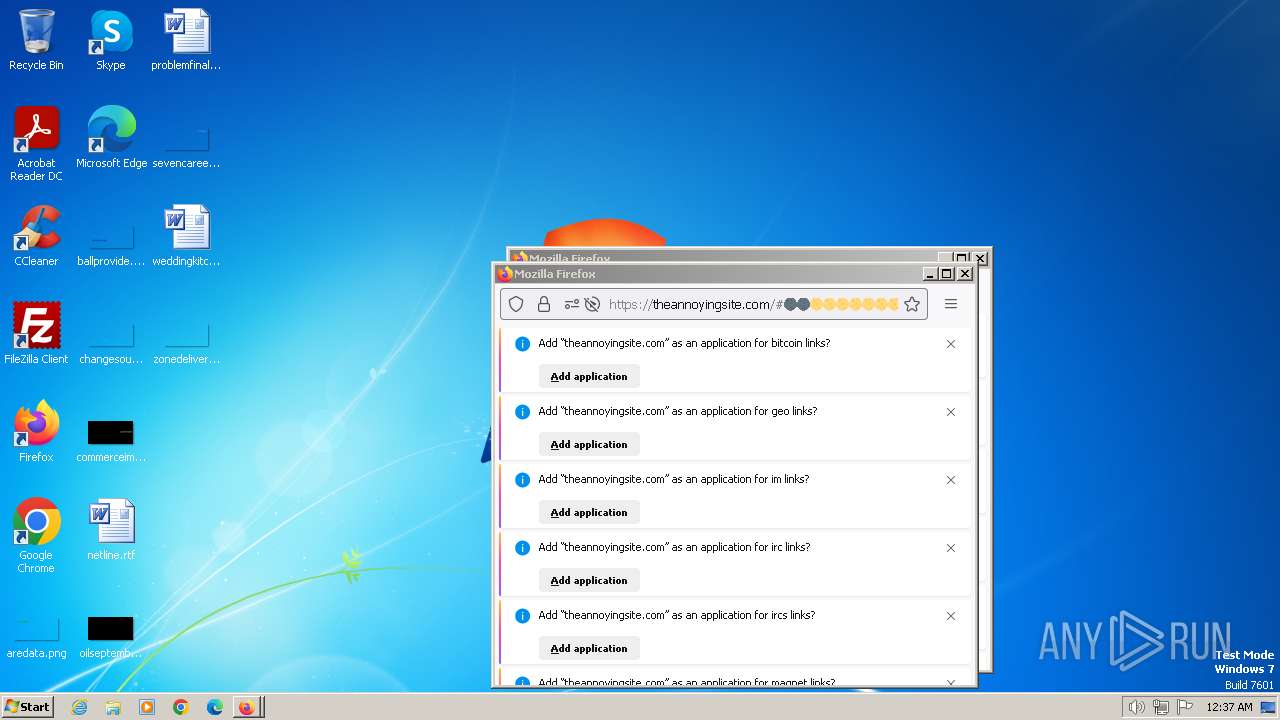Click the Show desktop tray button
Screen dimensions: 1280x720
point(1268,707)
